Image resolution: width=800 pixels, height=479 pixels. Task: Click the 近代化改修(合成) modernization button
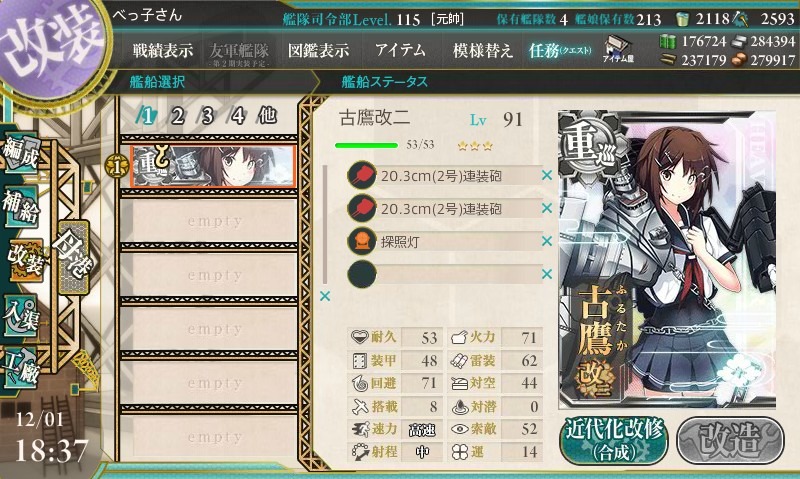pyautogui.click(x=614, y=440)
